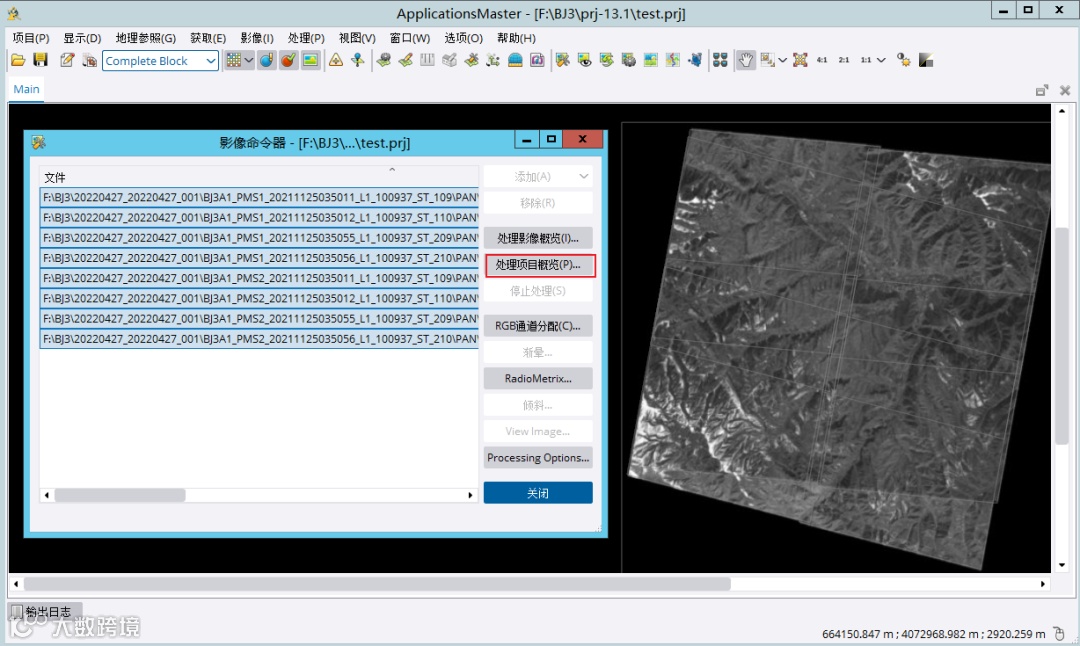This screenshot has width=1080, height=646.
Task: Click the RadioMetrix... button
Action: click(x=538, y=379)
